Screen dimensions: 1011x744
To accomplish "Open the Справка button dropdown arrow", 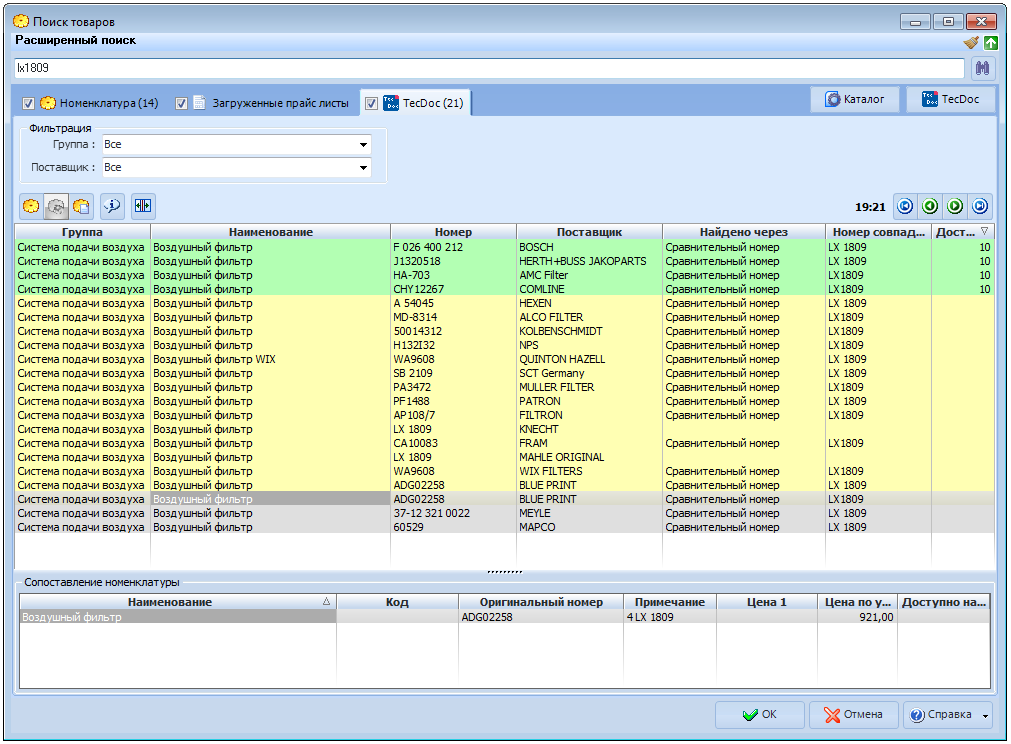I will 986,715.
